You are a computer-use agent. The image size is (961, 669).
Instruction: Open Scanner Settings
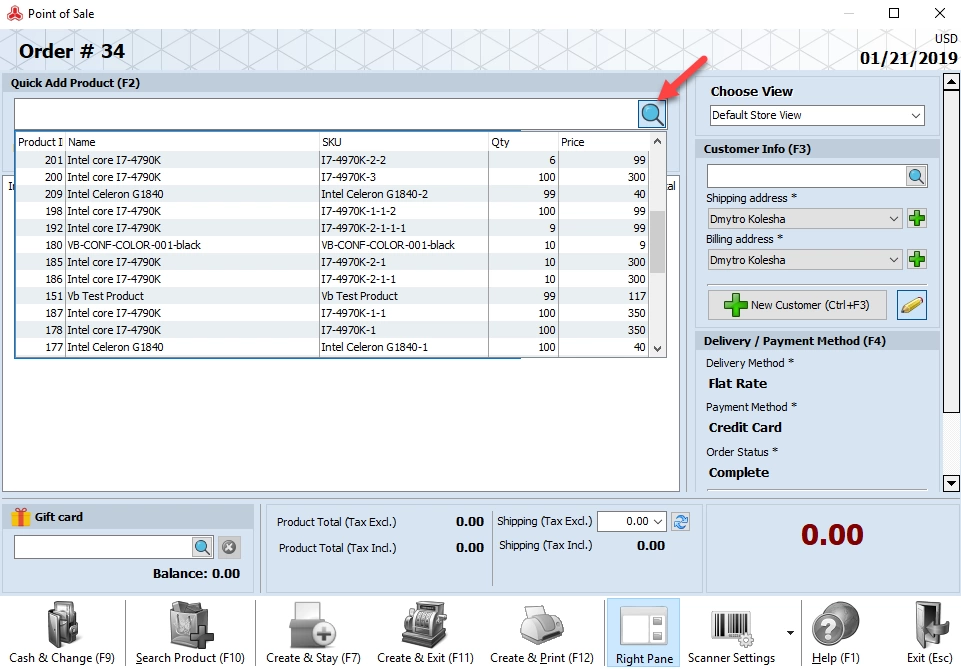tap(731, 633)
